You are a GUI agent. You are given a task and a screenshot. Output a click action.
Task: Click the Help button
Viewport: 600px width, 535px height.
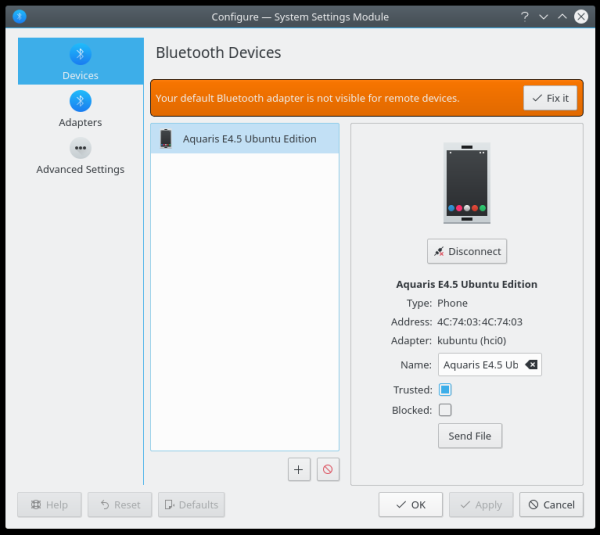(49, 505)
